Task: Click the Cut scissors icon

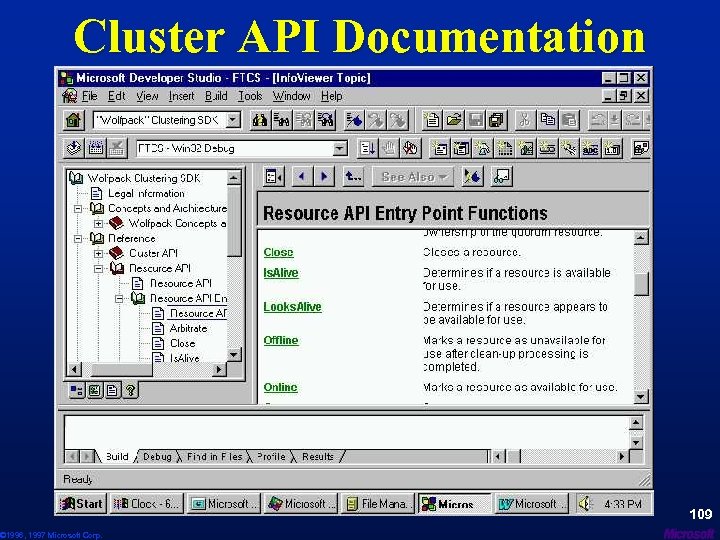Action: click(x=525, y=120)
